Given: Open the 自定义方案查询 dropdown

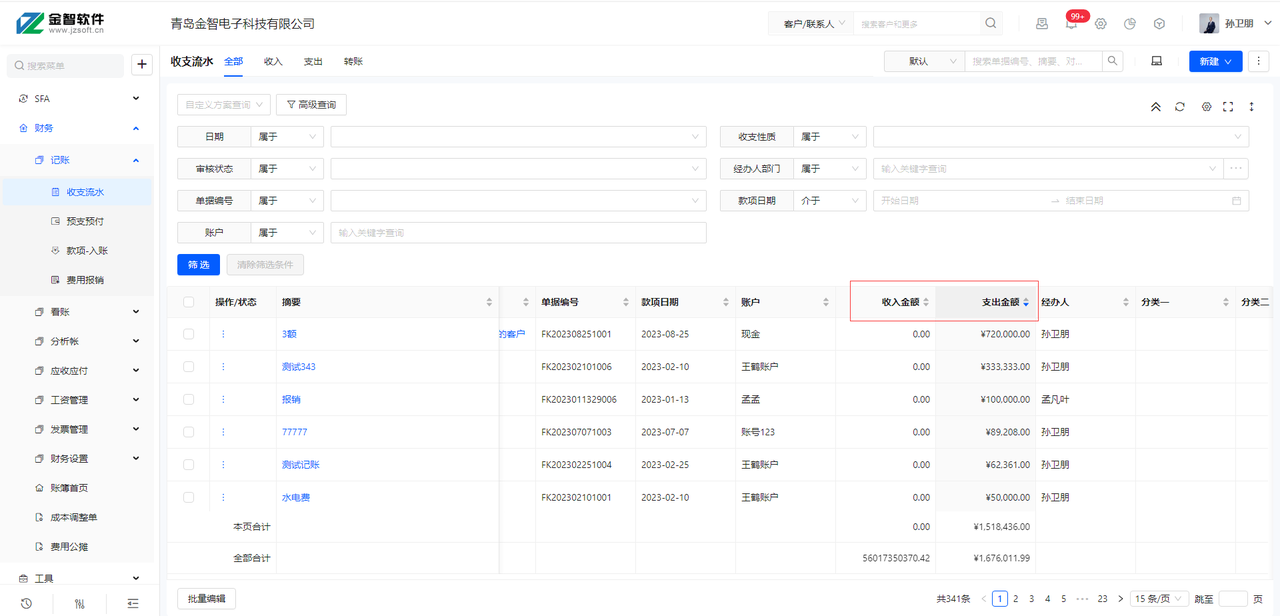Looking at the screenshot, I should coord(224,104).
